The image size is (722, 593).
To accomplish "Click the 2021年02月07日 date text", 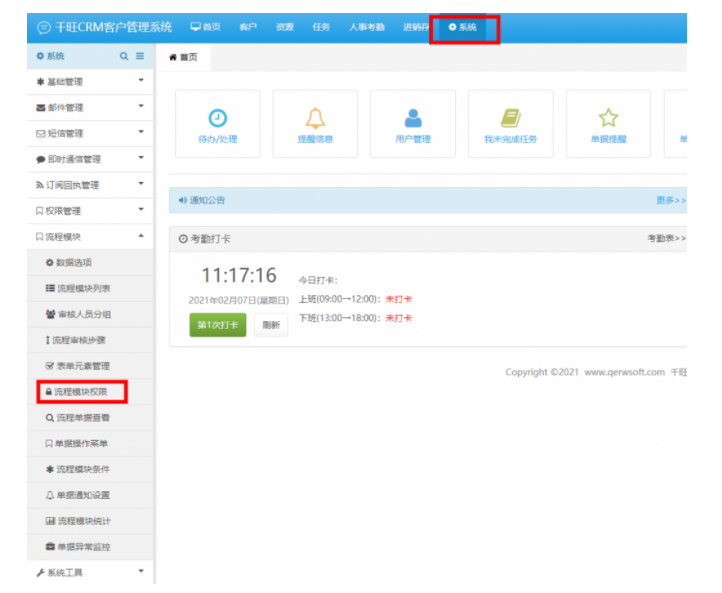I will pos(239,300).
